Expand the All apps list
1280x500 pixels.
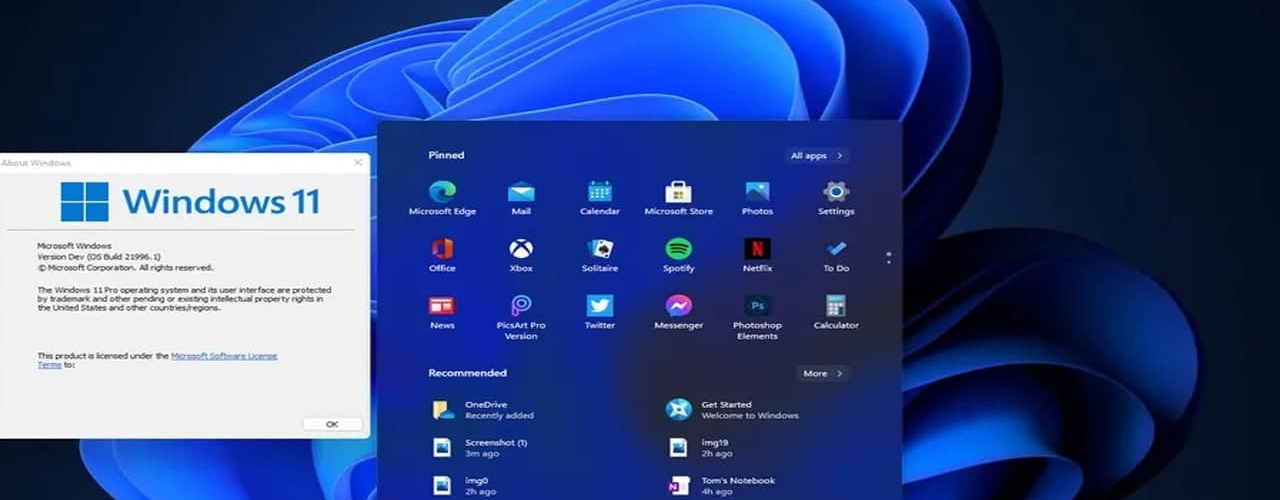[x=817, y=155]
